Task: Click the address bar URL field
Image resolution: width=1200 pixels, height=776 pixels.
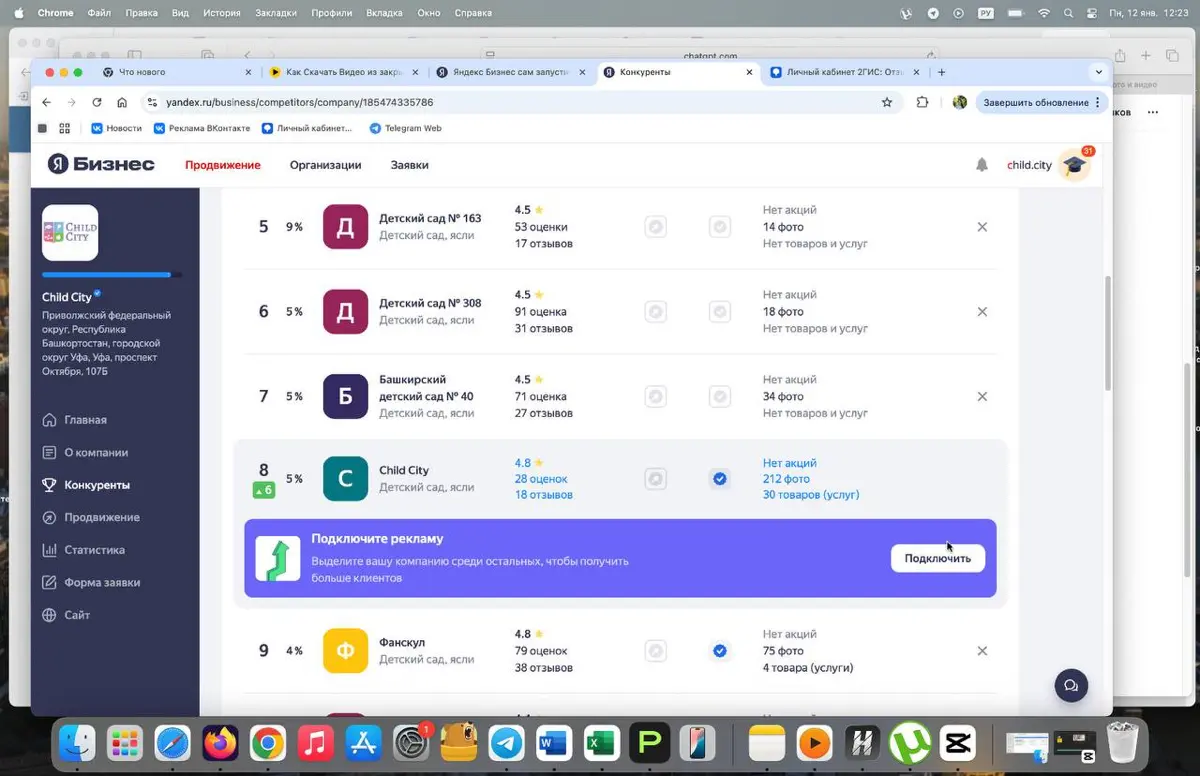Action: coord(520,102)
